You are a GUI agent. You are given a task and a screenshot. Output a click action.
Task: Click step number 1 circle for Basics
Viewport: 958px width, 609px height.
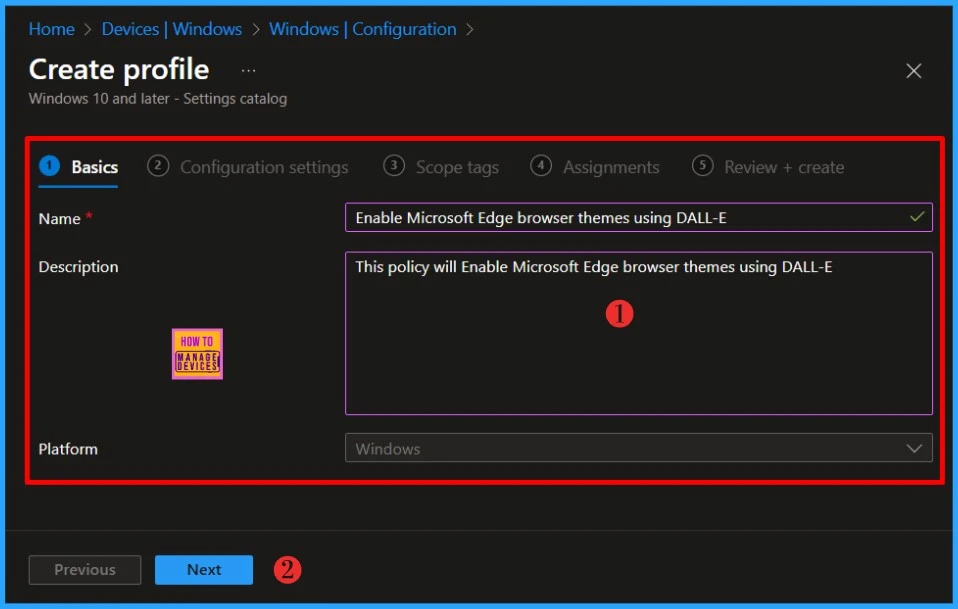point(49,166)
